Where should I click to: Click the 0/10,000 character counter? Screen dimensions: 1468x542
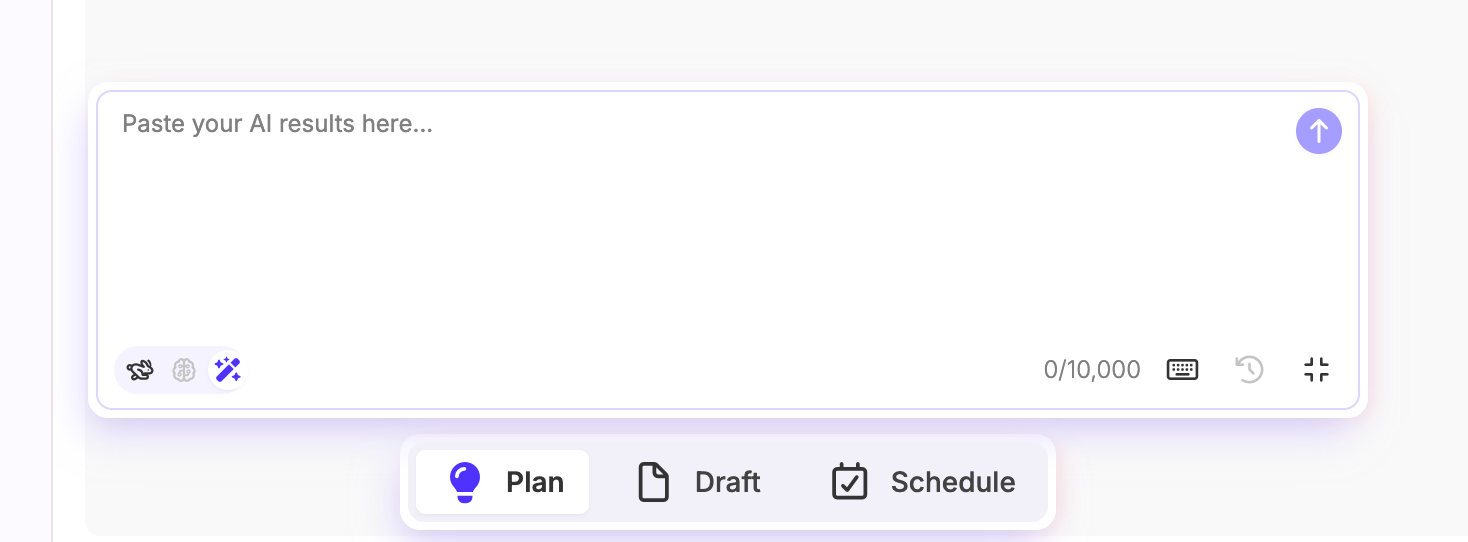pos(1092,370)
